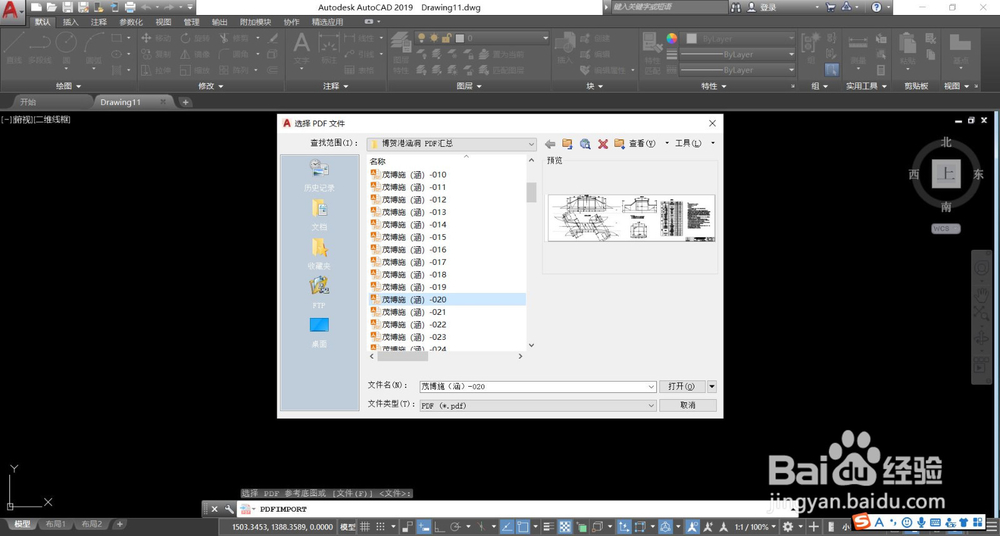Click the layer color square in layer dropdown
This screenshot has width=1000, height=536.
tap(460, 38)
